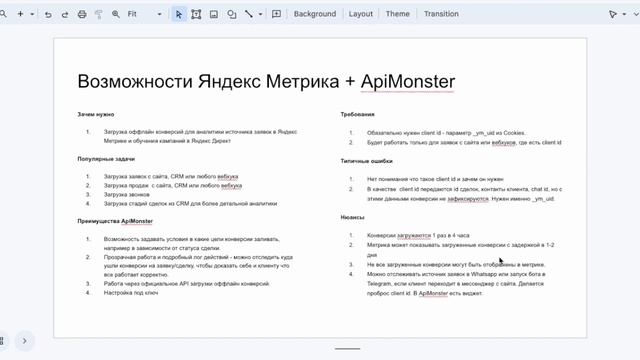This screenshot has height=360, width=640.
Task: Open the Theme panel
Action: (398, 14)
